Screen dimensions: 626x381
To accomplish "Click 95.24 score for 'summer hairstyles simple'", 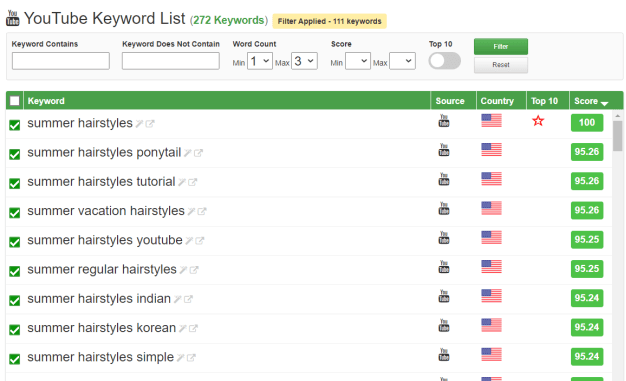I will coord(587,356).
